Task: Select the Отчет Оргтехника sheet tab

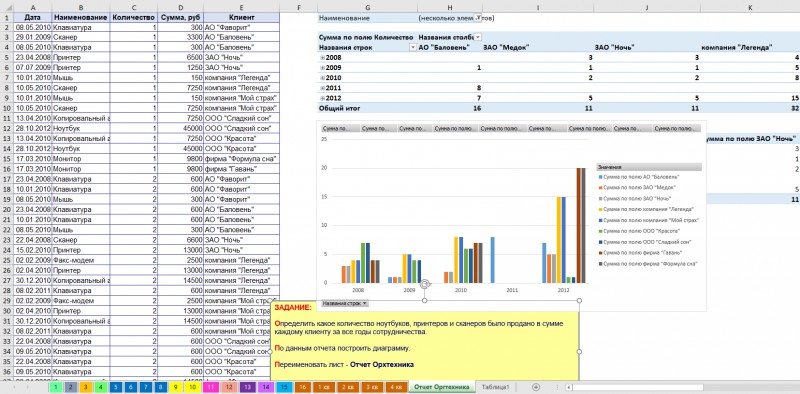Action: (x=441, y=387)
